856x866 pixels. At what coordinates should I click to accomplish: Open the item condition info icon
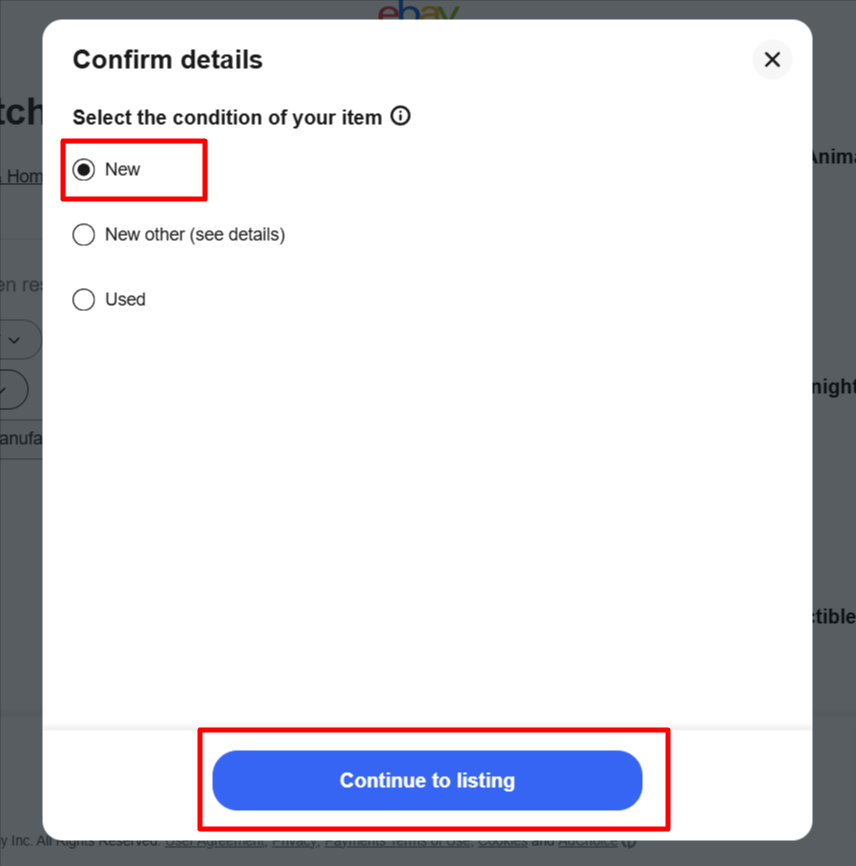pyautogui.click(x=400, y=116)
